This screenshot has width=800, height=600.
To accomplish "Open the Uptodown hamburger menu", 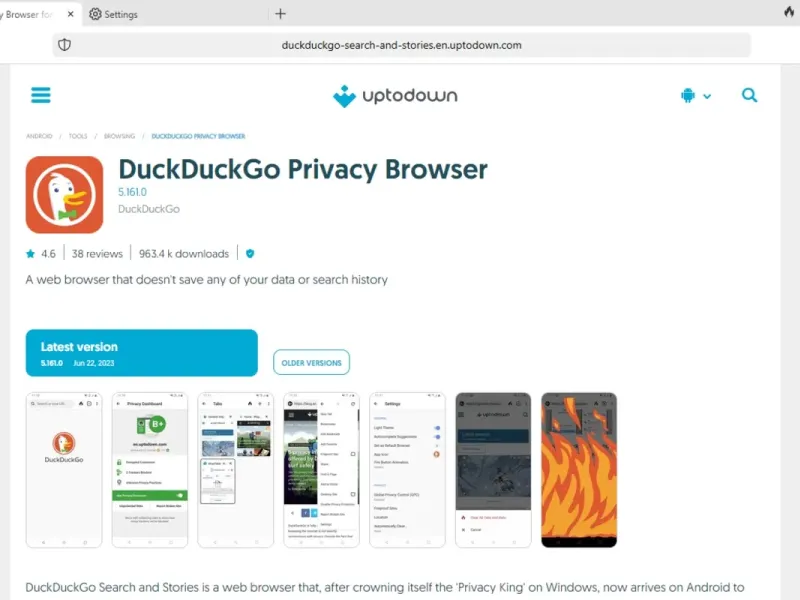I will pyautogui.click(x=41, y=95).
